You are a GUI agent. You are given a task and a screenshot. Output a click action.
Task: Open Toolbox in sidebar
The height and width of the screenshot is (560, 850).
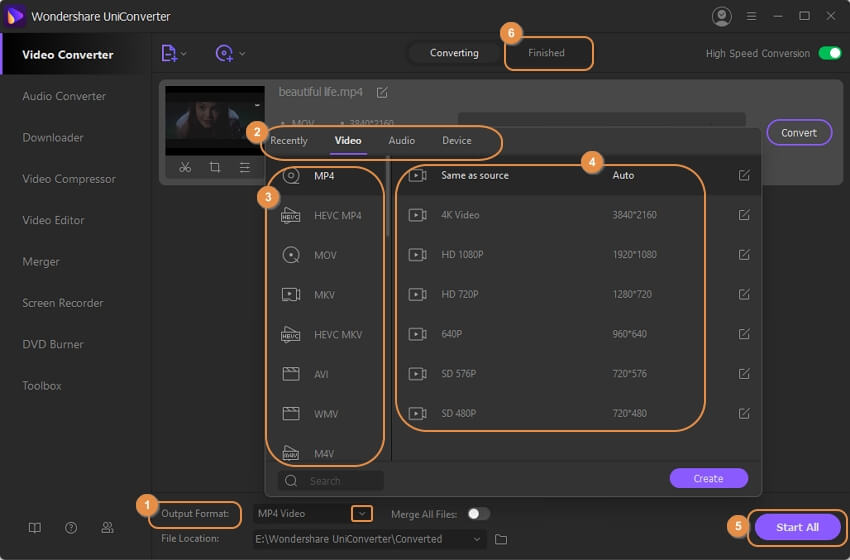[42, 386]
